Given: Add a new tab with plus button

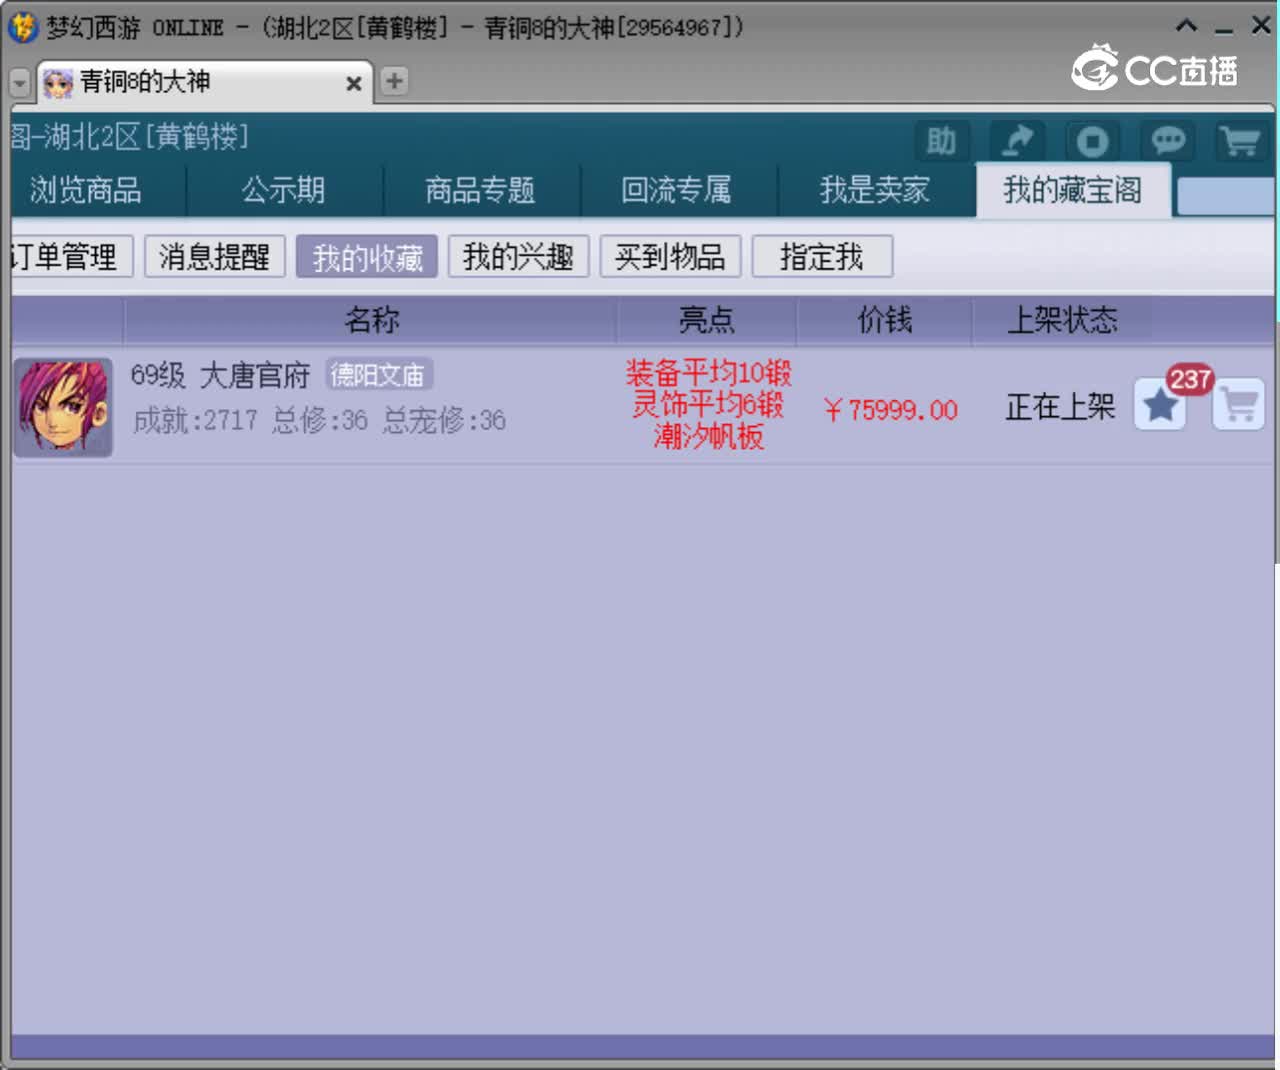Looking at the screenshot, I should point(394,81).
